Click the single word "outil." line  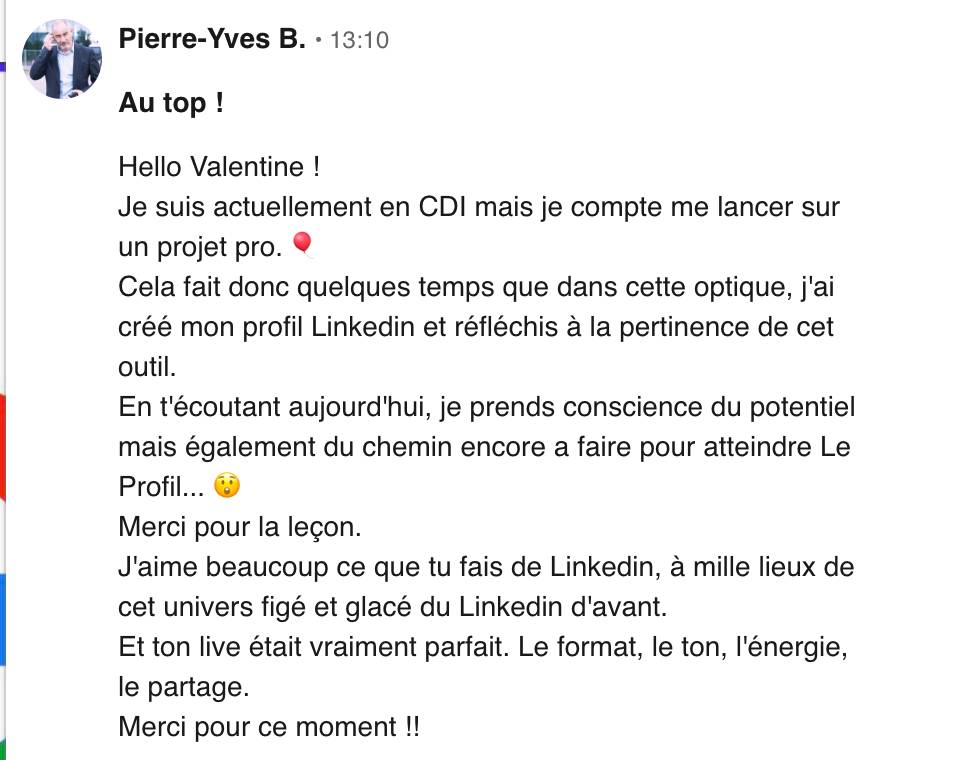[x=147, y=367]
